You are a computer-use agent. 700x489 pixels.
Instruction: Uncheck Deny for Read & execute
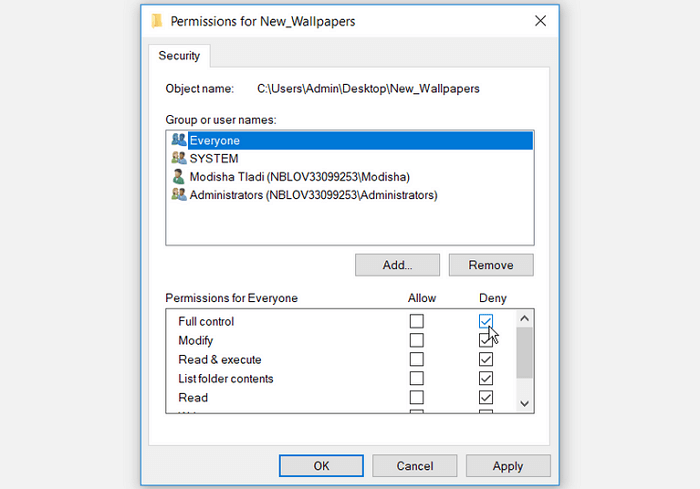486,359
